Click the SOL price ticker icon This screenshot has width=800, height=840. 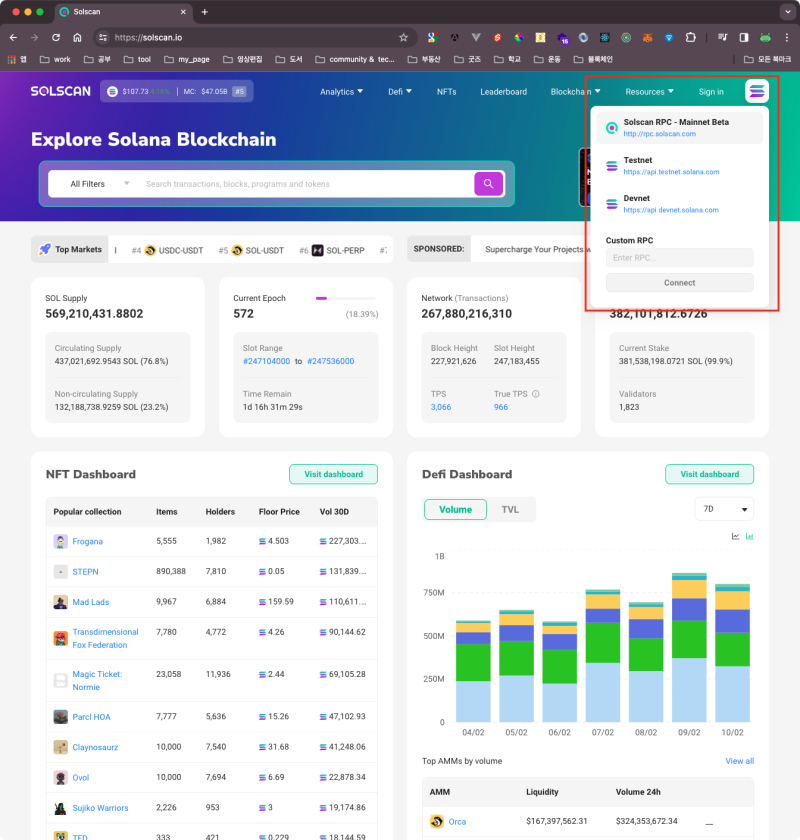pos(112,91)
